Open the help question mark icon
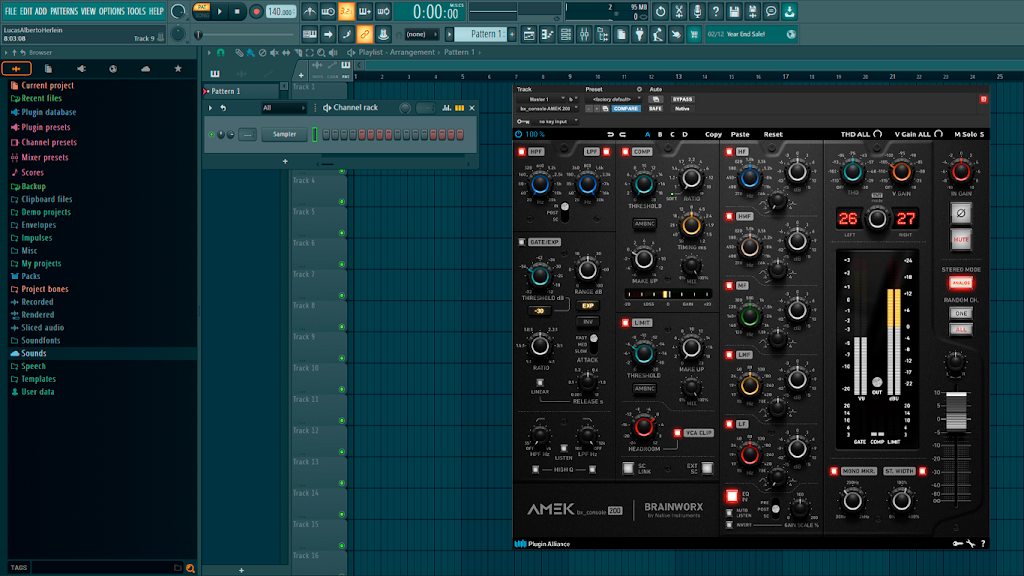This screenshot has height=576, width=1024. pyautogui.click(x=716, y=11)
